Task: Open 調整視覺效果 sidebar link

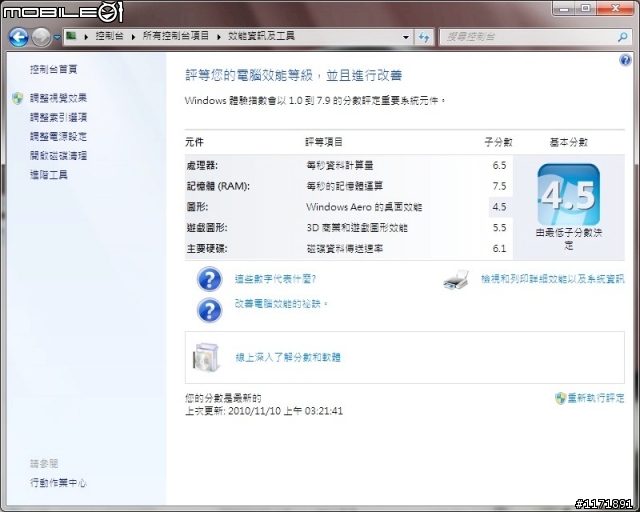Action: (58, 98)
